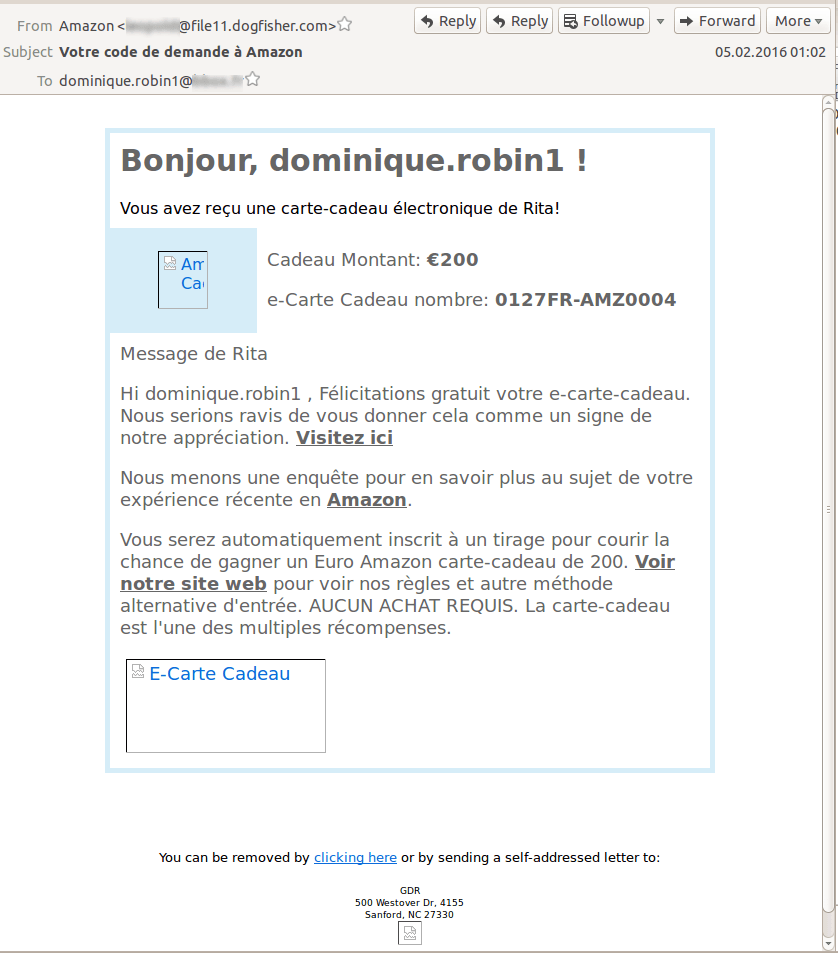Screen dimensions: 838x953
Task: Click the gift code 0127FR-AMZ0004
Action: click(585, 300)
